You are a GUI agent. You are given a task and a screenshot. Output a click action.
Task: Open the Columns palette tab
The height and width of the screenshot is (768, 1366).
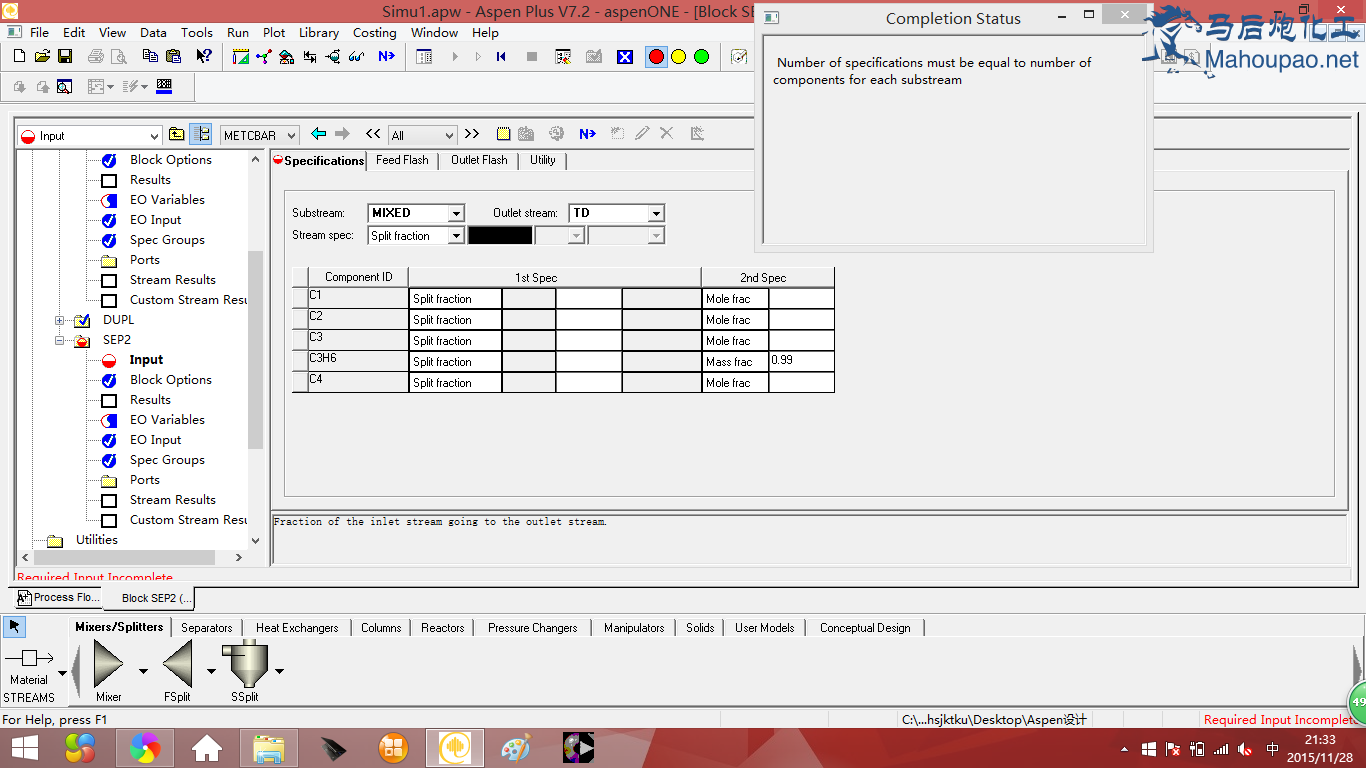point(381,628)
